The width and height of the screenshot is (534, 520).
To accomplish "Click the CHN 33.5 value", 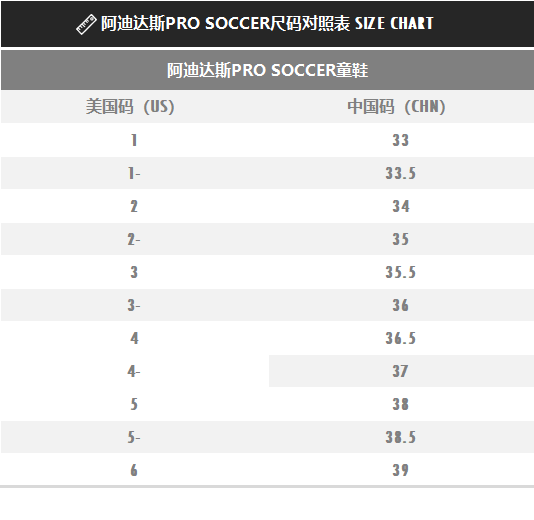I will click(400, 173).
